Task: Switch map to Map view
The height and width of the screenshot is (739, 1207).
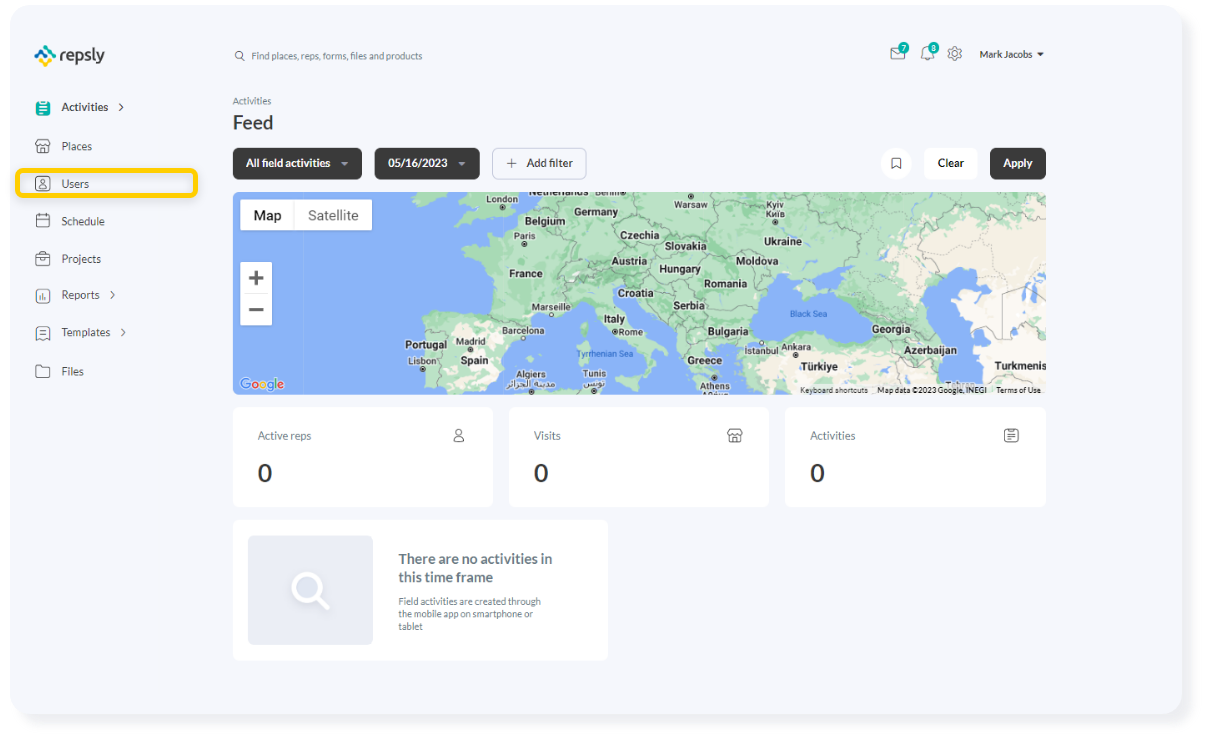Action: [267, 215]
